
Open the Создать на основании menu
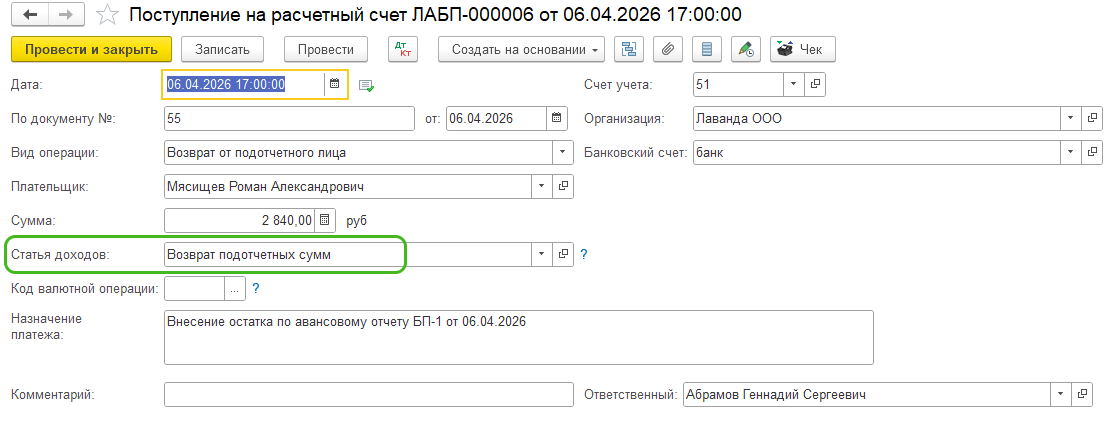522,49
